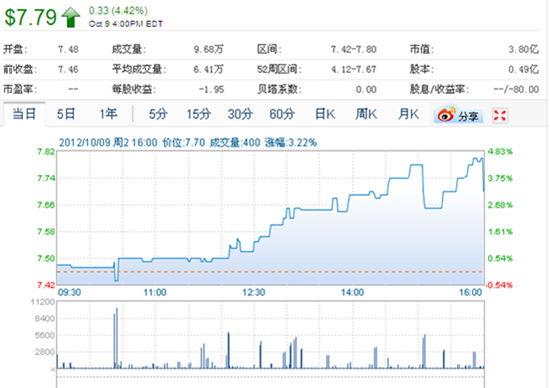This screenshot has height=388, width=550.
Task: Click the 前收盘 value 7.46
Action: [68, 69]
